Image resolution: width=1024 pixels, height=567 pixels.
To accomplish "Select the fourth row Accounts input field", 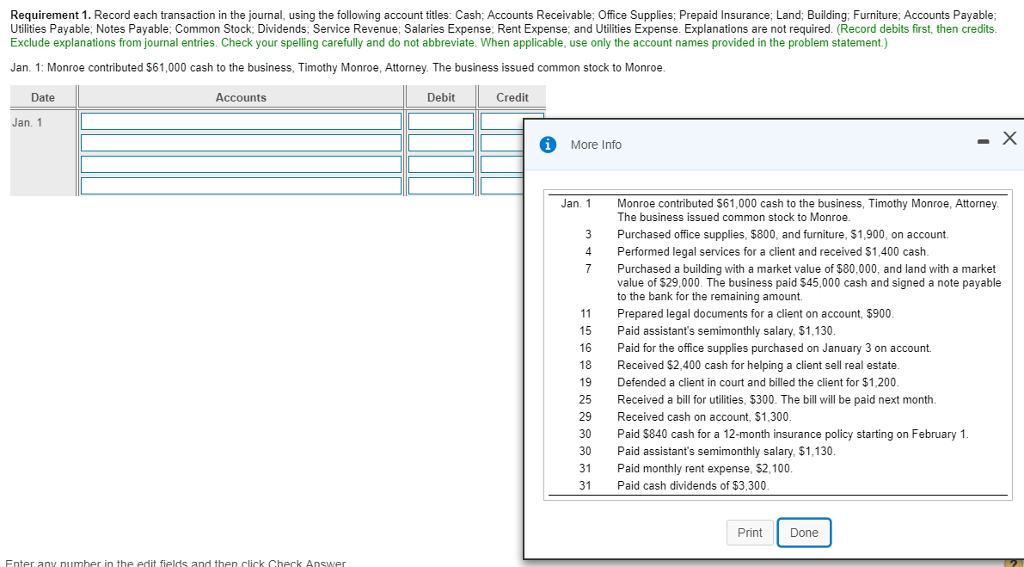I will tap(241, 186).
